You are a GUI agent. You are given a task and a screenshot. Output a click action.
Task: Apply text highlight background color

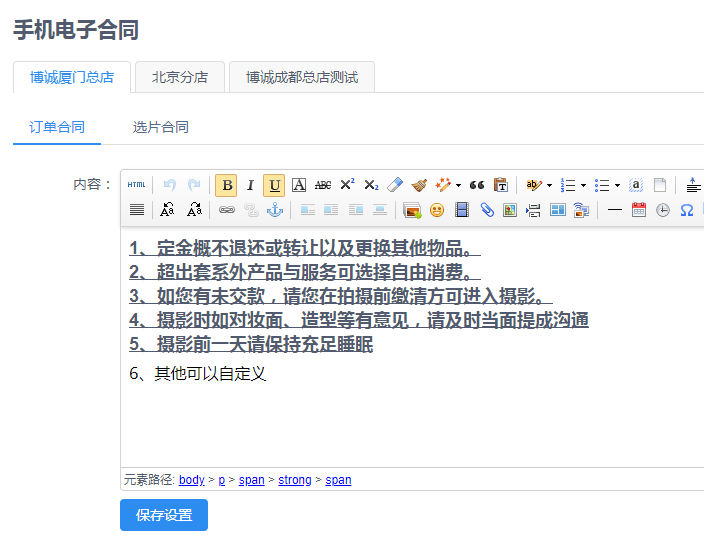pyautogui.click(x=534, y=185)
